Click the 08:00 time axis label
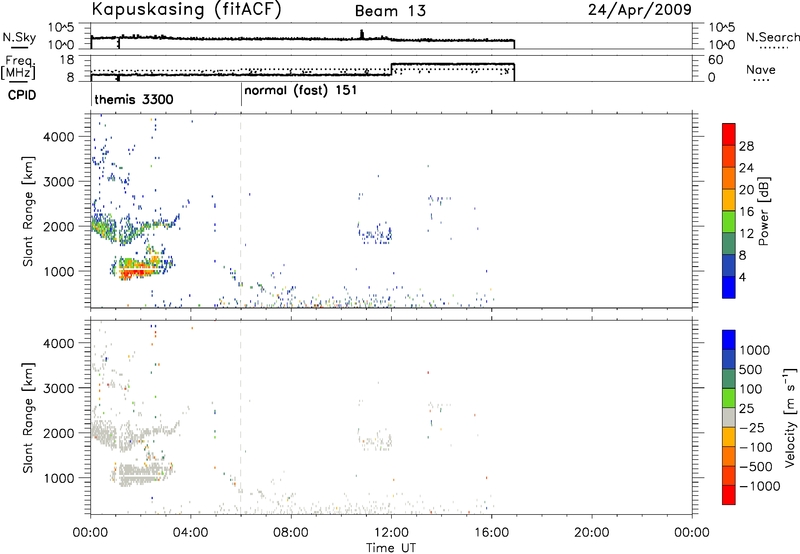 point(291,533)
